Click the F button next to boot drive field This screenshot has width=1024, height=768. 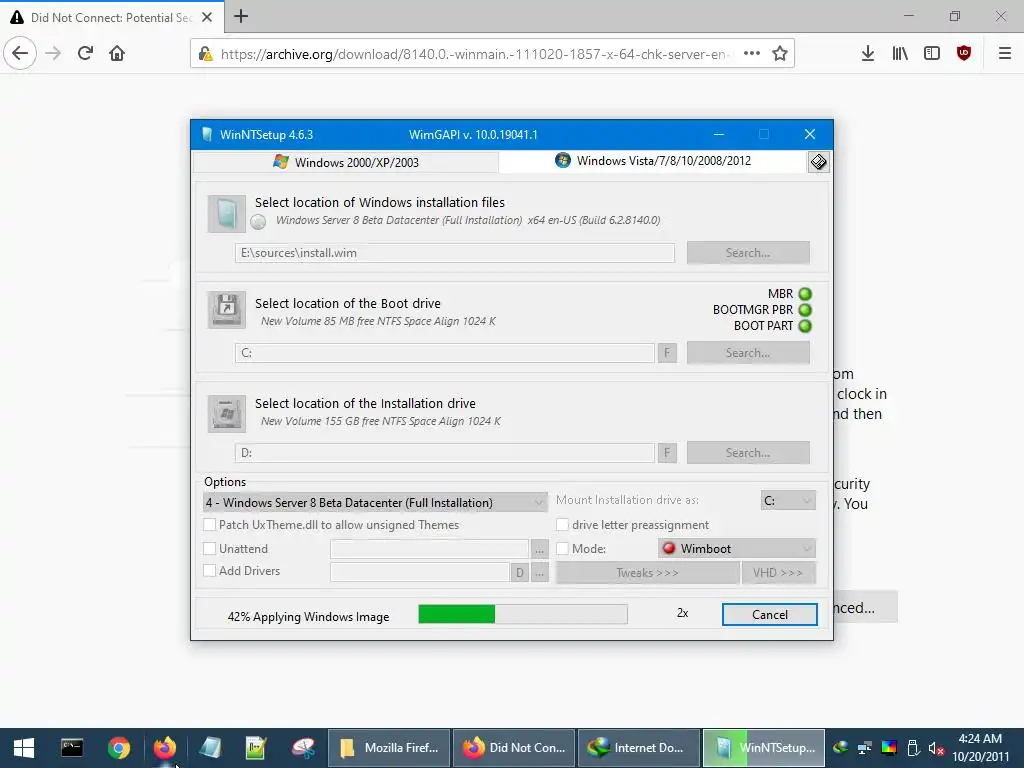(x=667, y=353)
